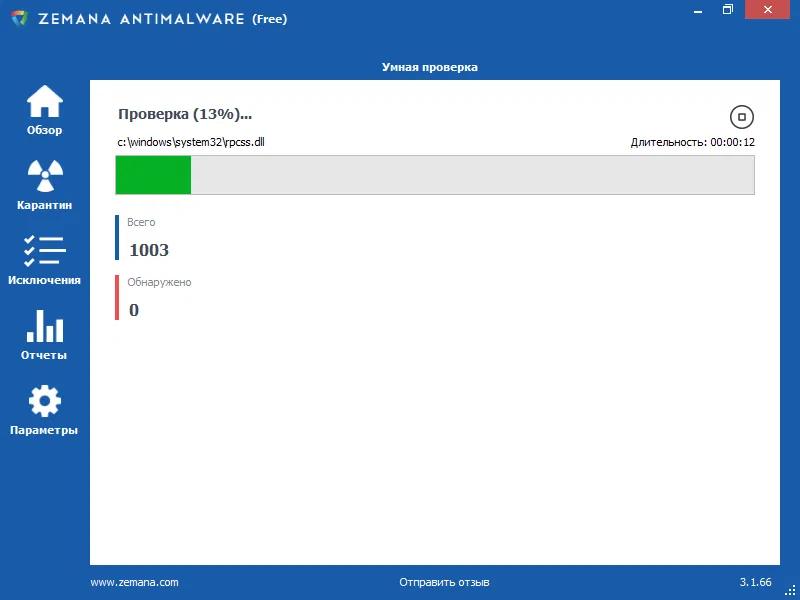Close the Zemana AntiMalware window
This screenshot has width=800, height=600.
pyautogui.click(x=767, y=10)
